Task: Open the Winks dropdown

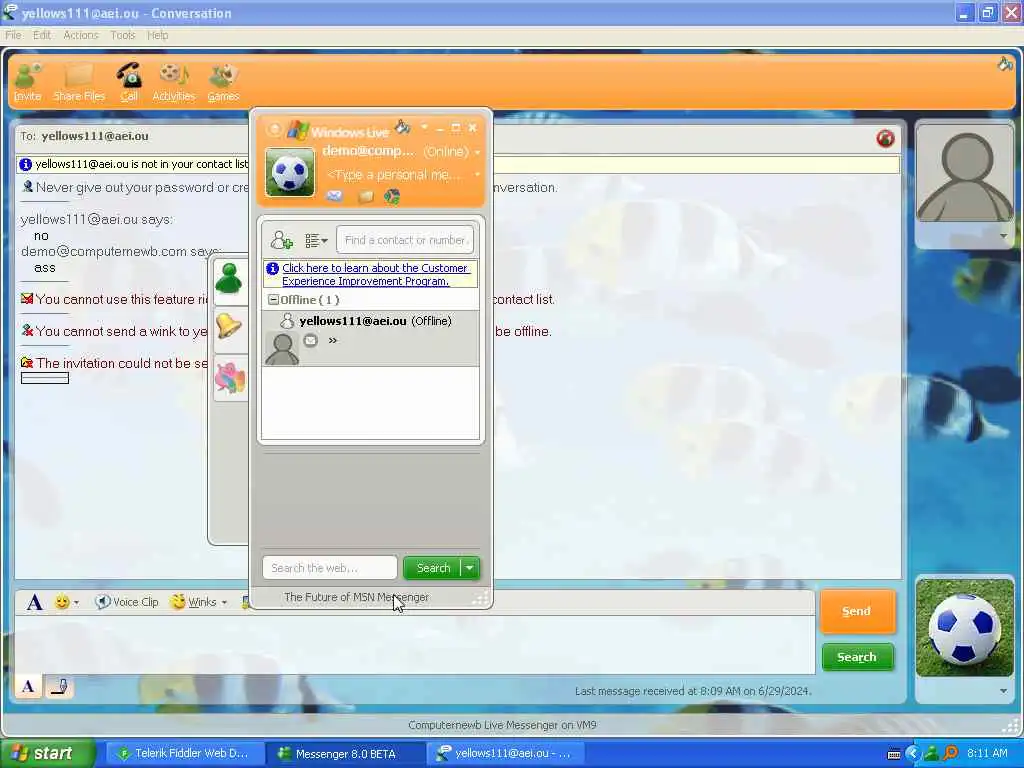Action: pyautogui.click(x=224, y=602)
